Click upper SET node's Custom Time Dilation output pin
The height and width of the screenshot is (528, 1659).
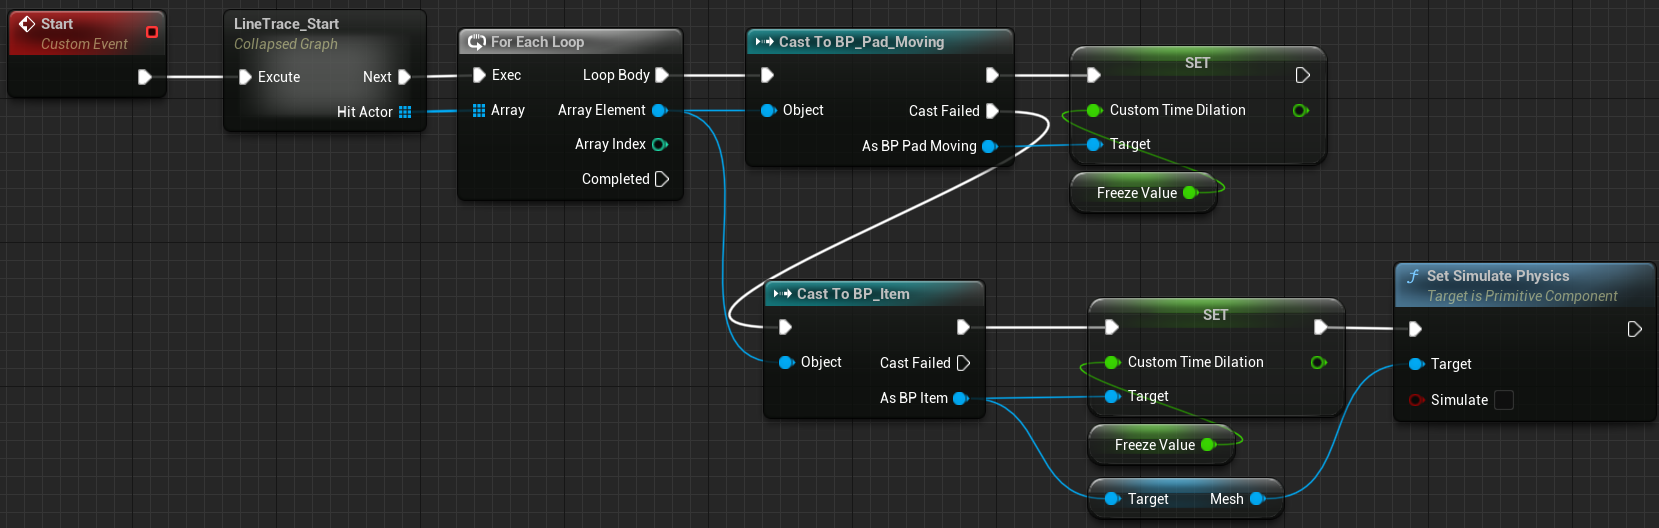click(1300, 110)
